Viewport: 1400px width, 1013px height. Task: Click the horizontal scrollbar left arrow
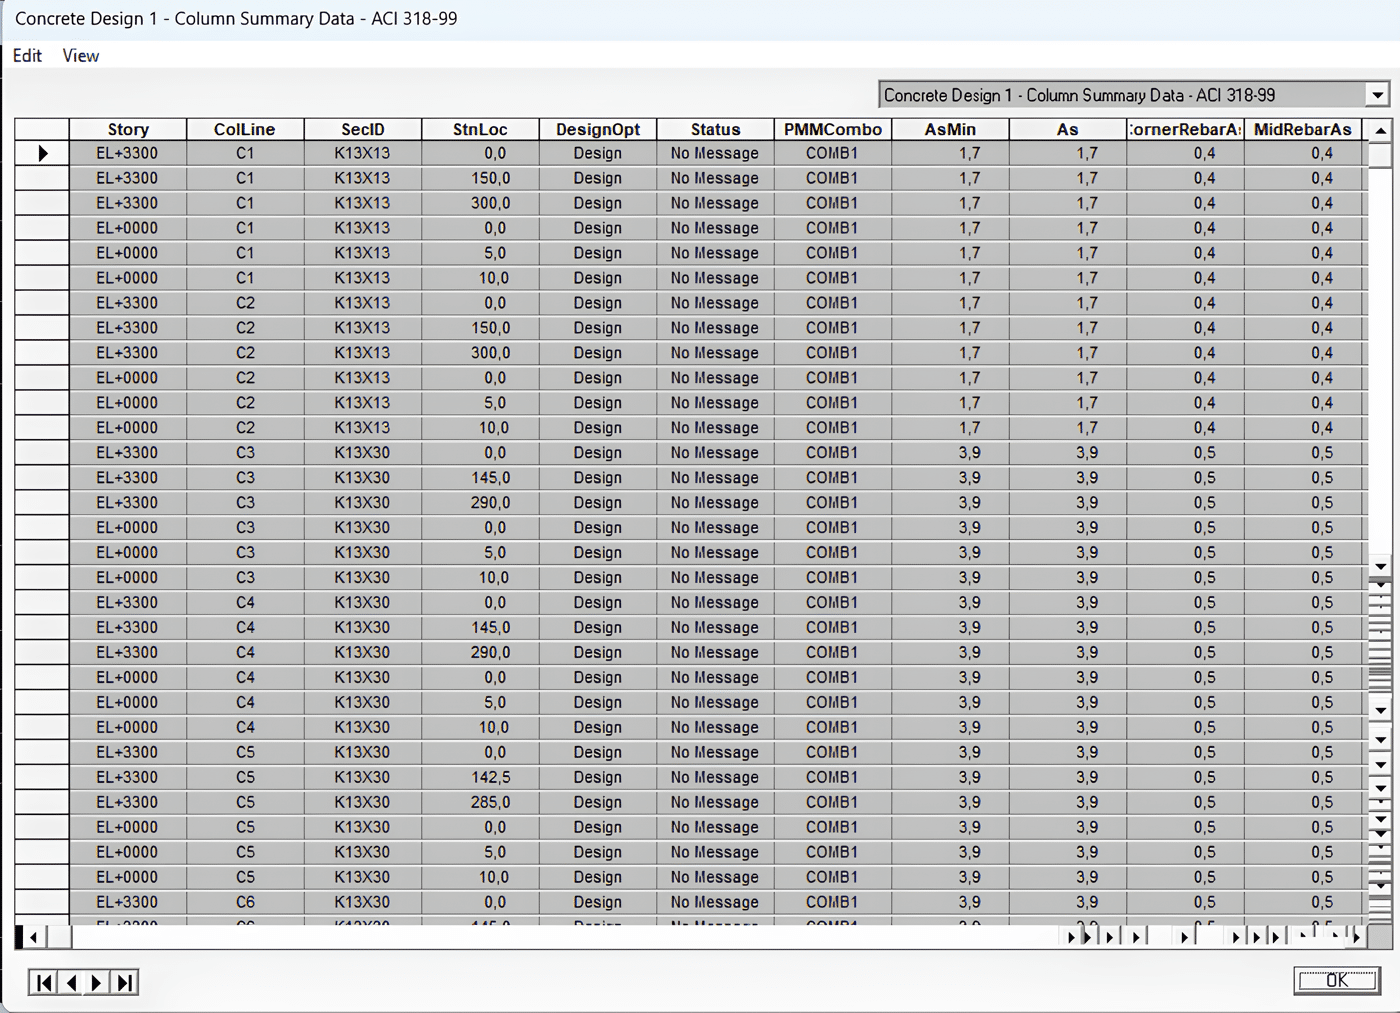click(34, 937)
